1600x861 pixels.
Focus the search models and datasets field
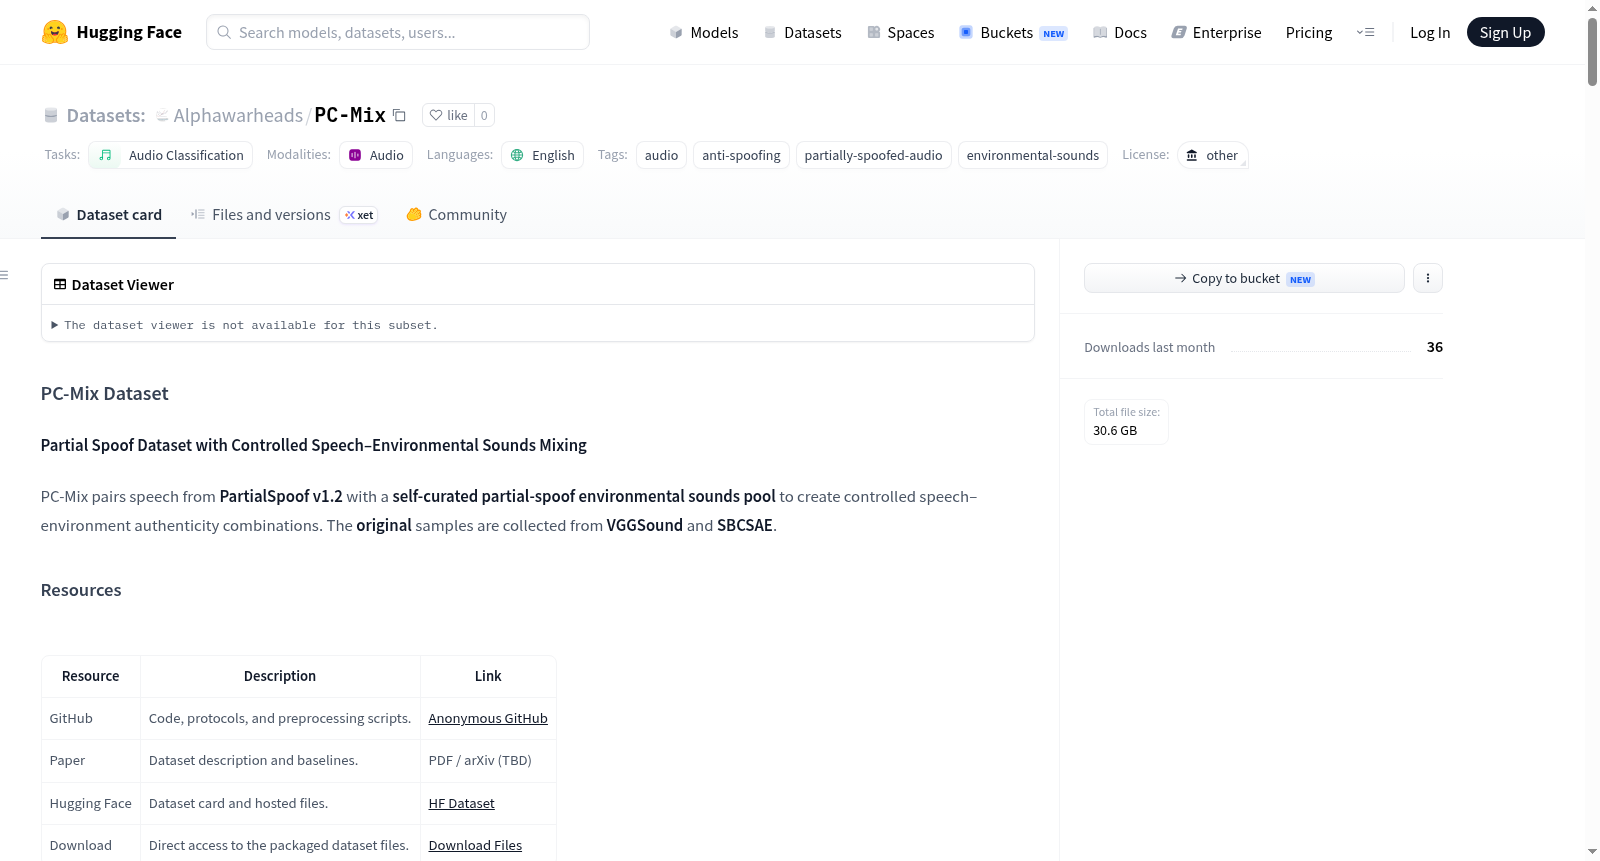(x=398, y=32)
